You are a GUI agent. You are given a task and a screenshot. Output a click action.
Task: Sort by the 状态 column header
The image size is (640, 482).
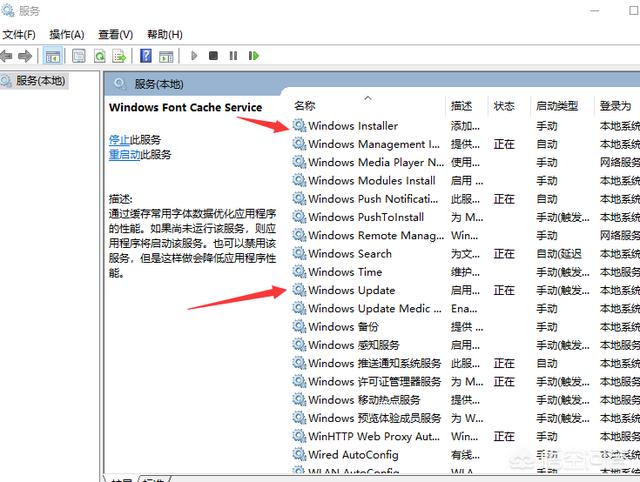(x=504, y=106)
